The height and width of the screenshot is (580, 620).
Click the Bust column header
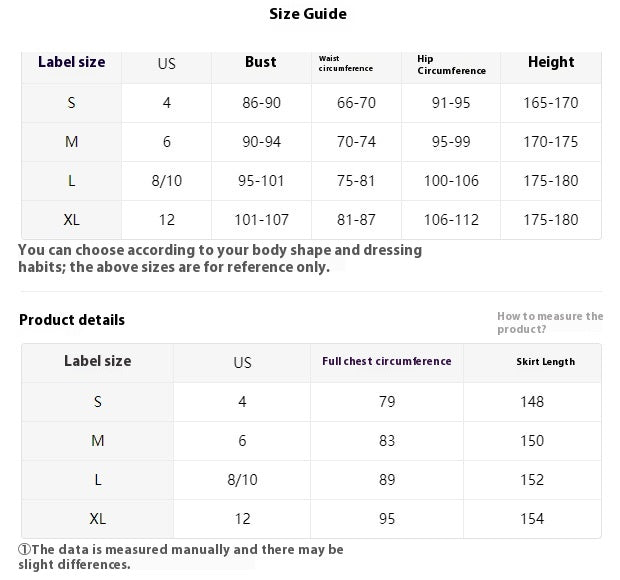pos(261,62)
